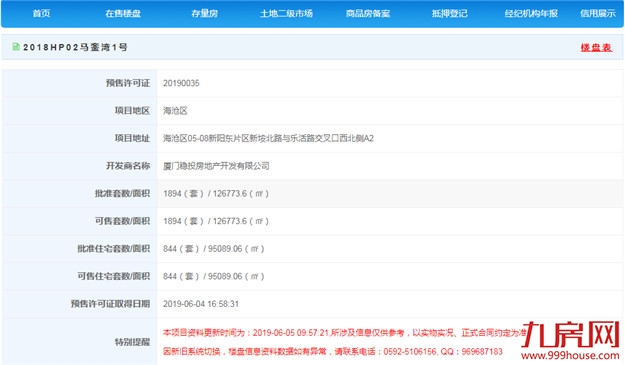Open the 首页 menu item
625x365 pixels.
point(41,14)
